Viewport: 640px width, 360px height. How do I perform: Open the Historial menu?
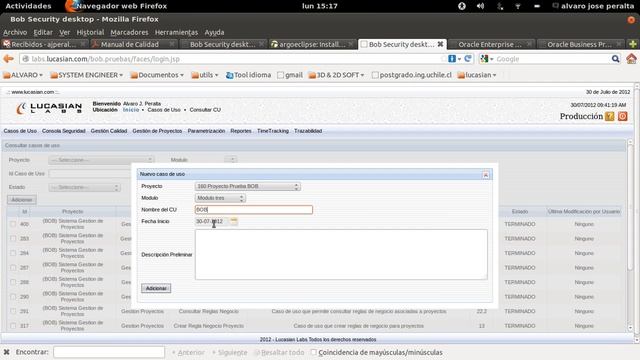point(90,32)
